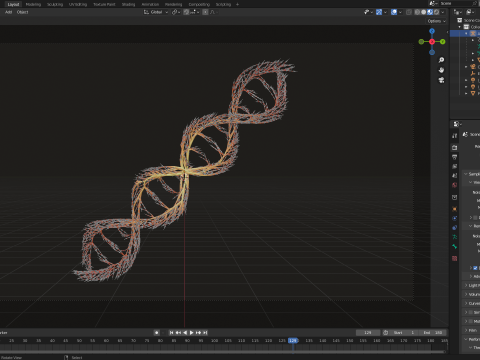Open the Scene properties tab icon
This screenshot has width=480, height=360.
[455, 175]
